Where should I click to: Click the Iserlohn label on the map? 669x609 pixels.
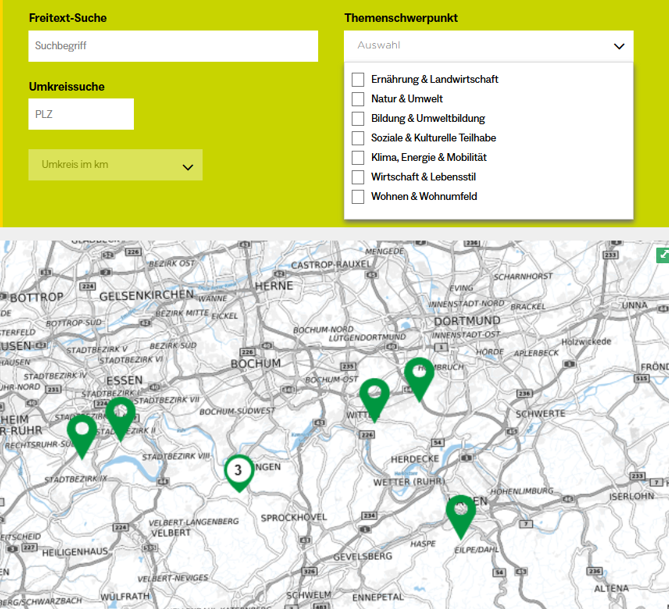[x=631, y=496]
